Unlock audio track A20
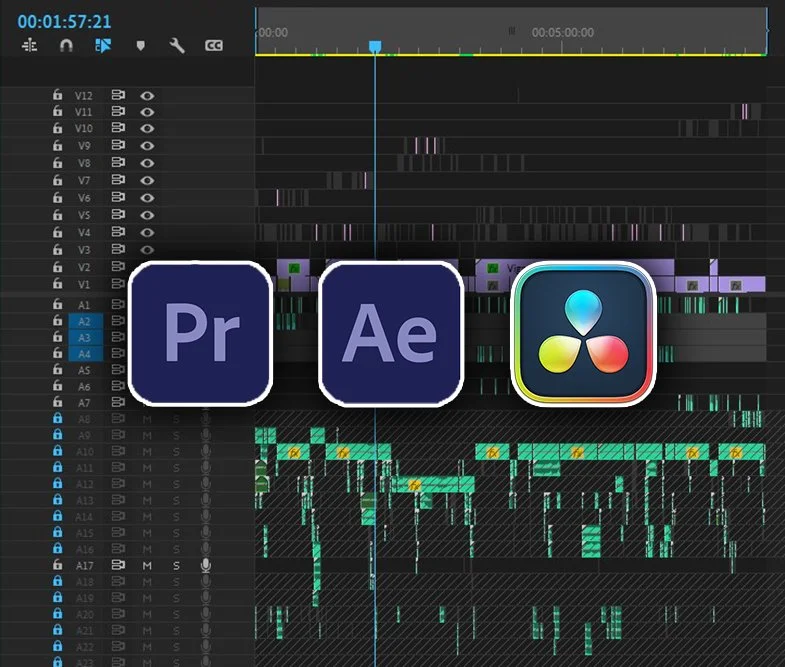 click(x=58, y=613)
